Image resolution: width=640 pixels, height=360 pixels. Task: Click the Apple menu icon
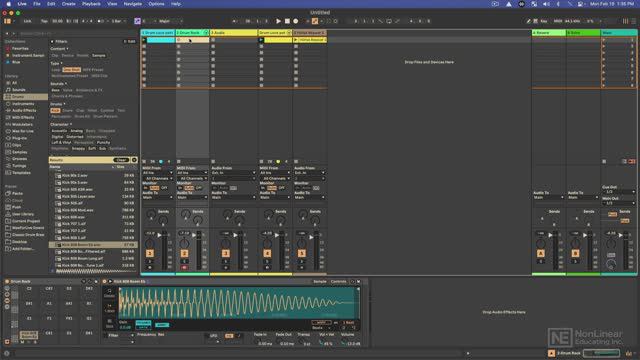coord(9,4)
